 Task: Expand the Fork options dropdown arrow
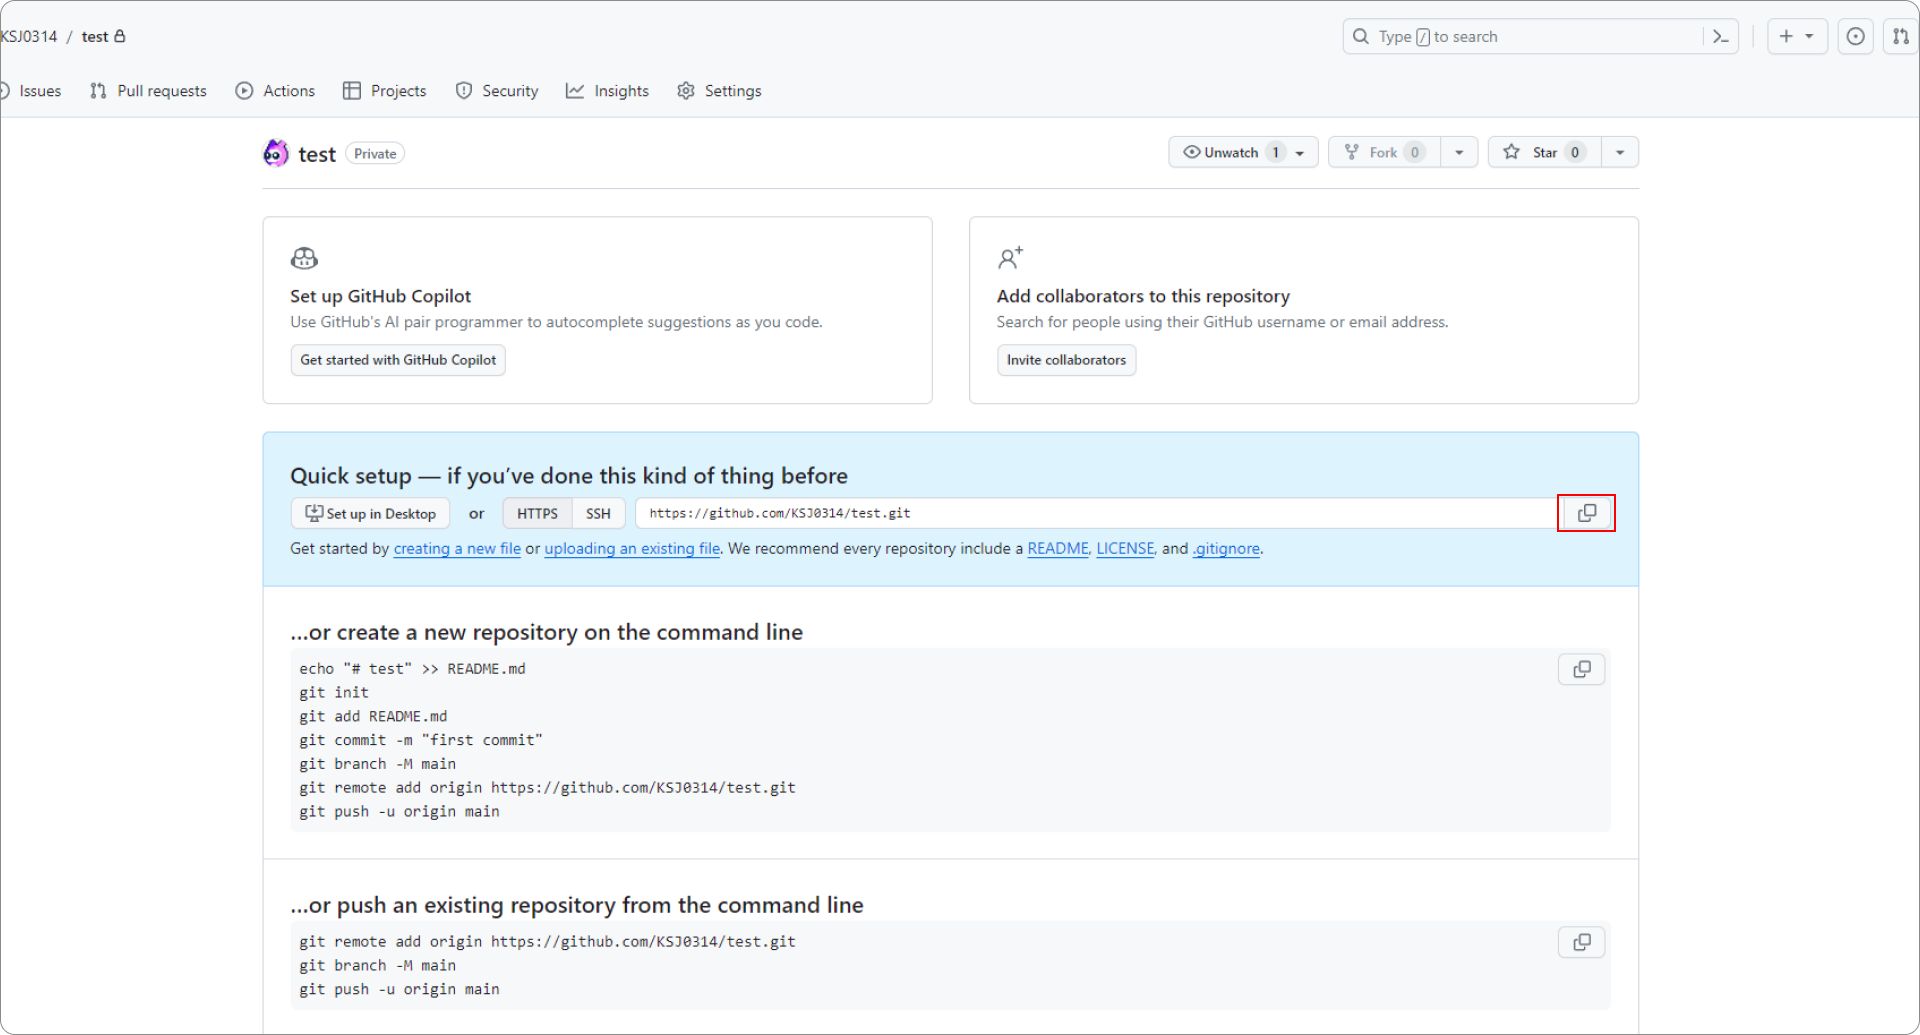pos(1459,152)
